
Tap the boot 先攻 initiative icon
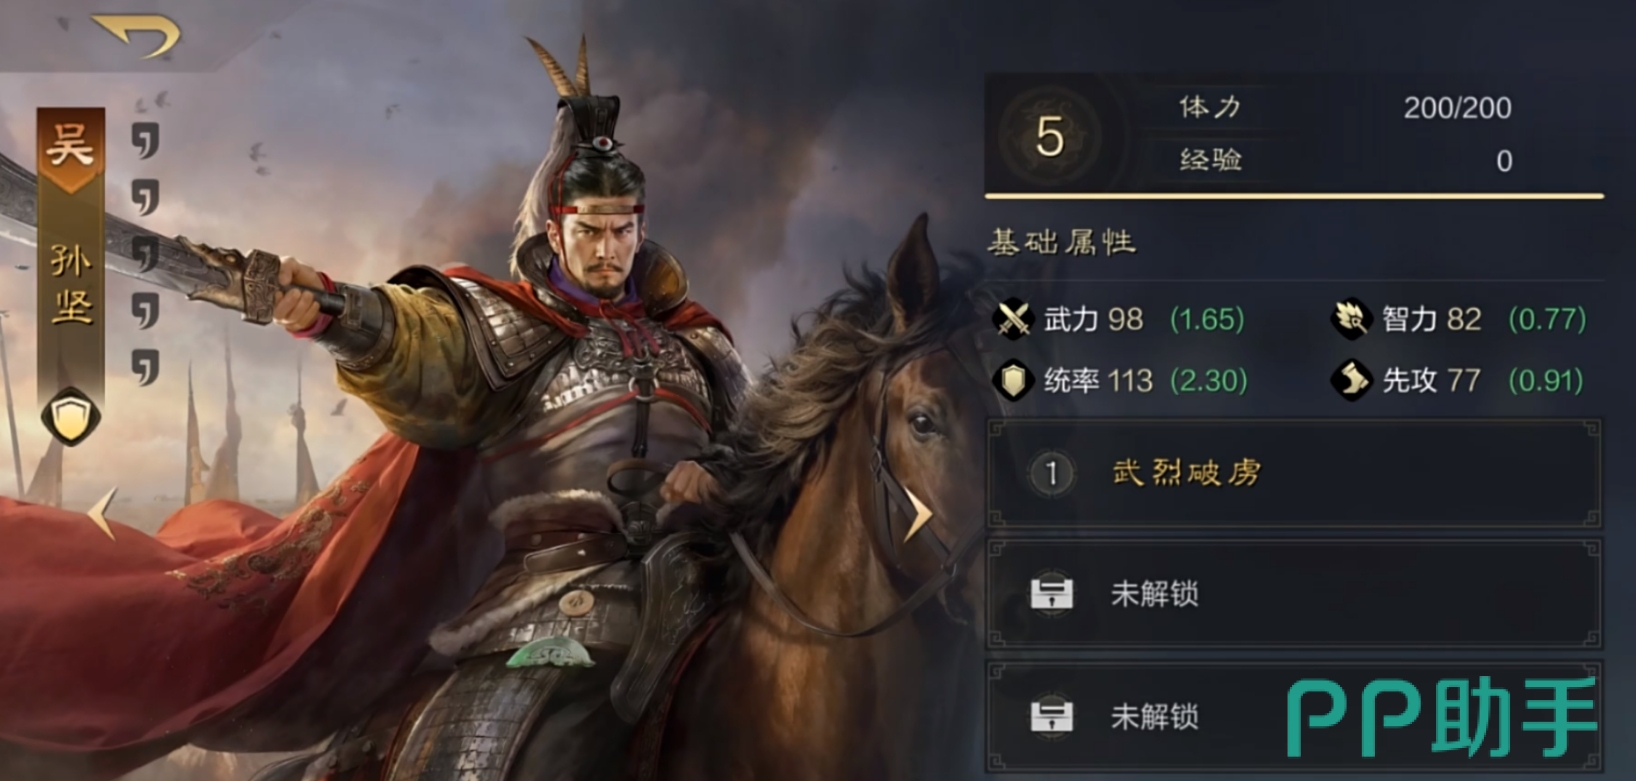(1350, 380)
